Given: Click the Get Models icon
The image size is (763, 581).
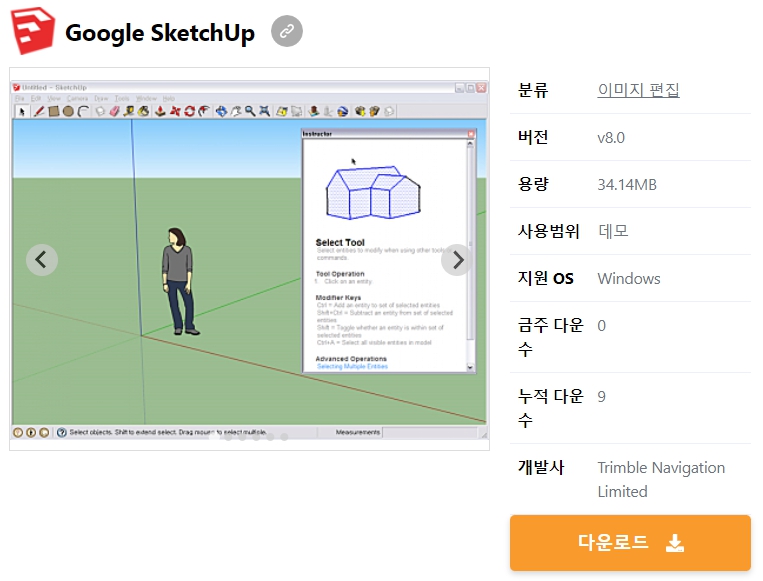Looking at the screenshot, I should (x=360, y=111).
